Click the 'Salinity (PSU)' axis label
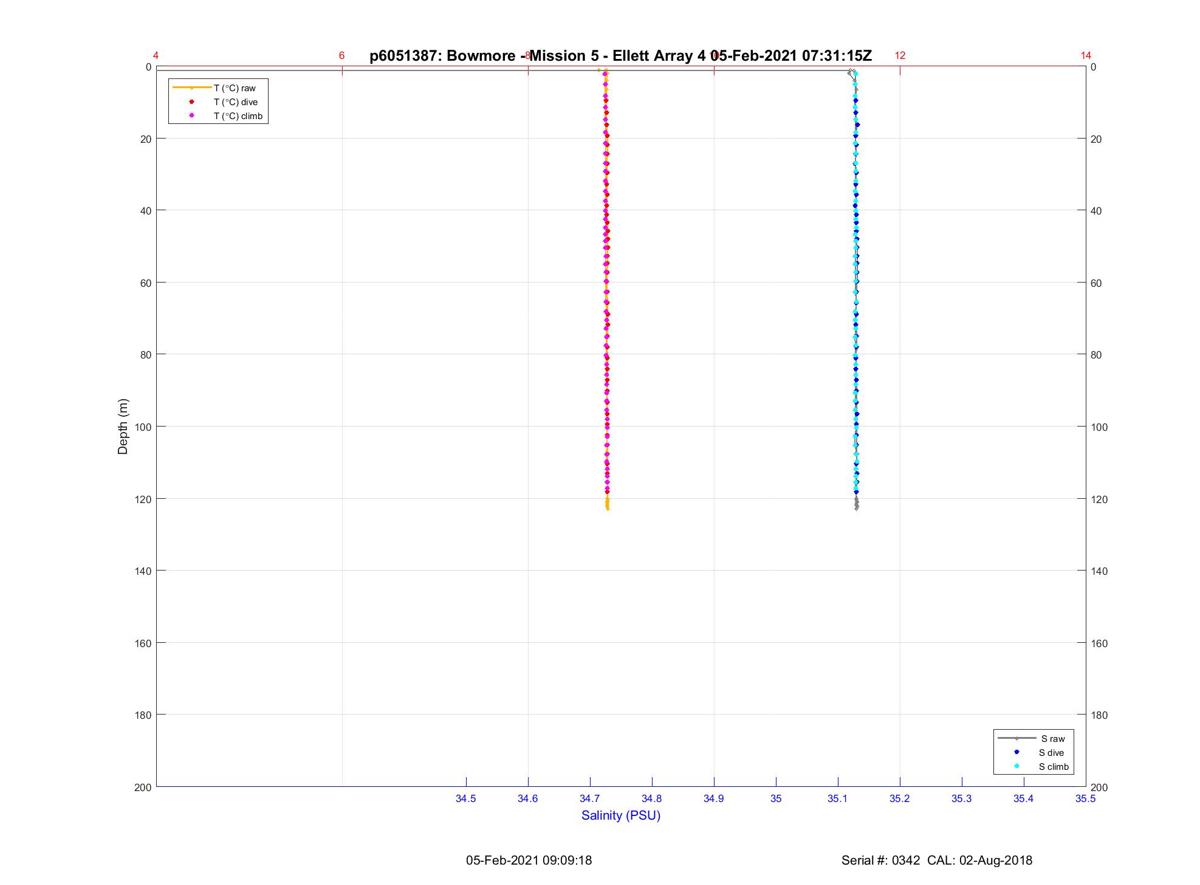This screenshot has width=1200, height=885. click(621, 815)
